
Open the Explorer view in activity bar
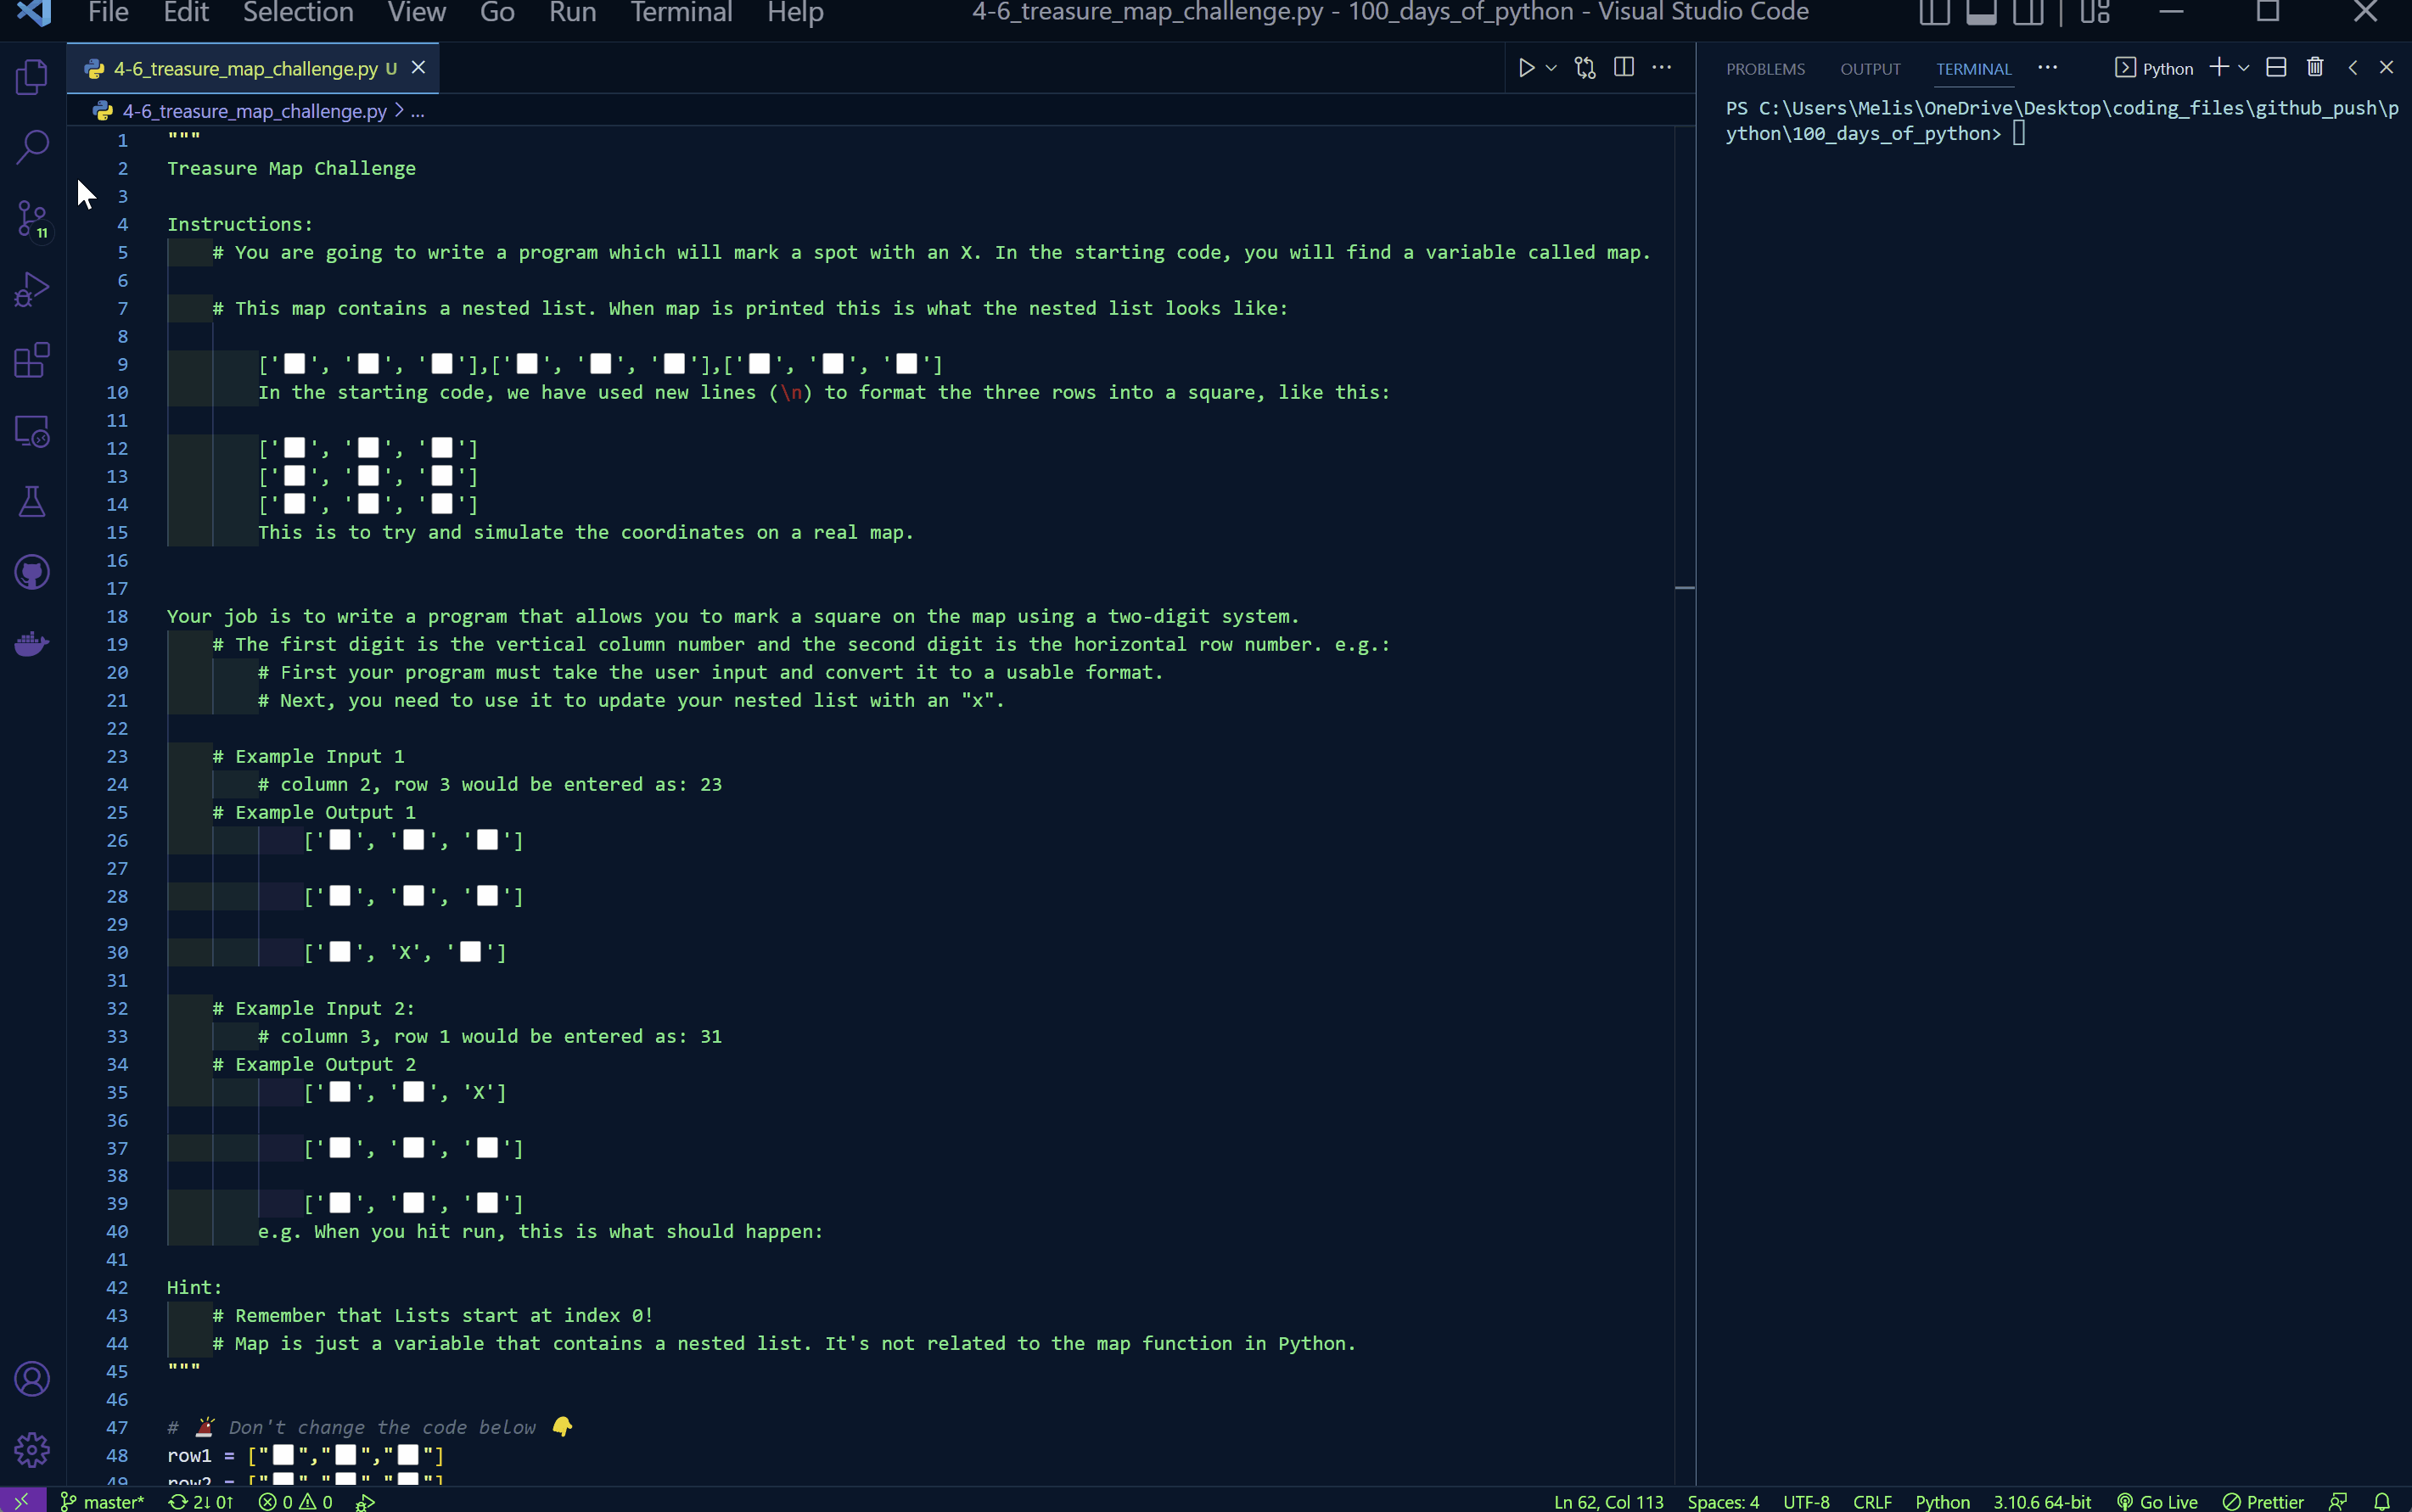[x=32, y=77]
